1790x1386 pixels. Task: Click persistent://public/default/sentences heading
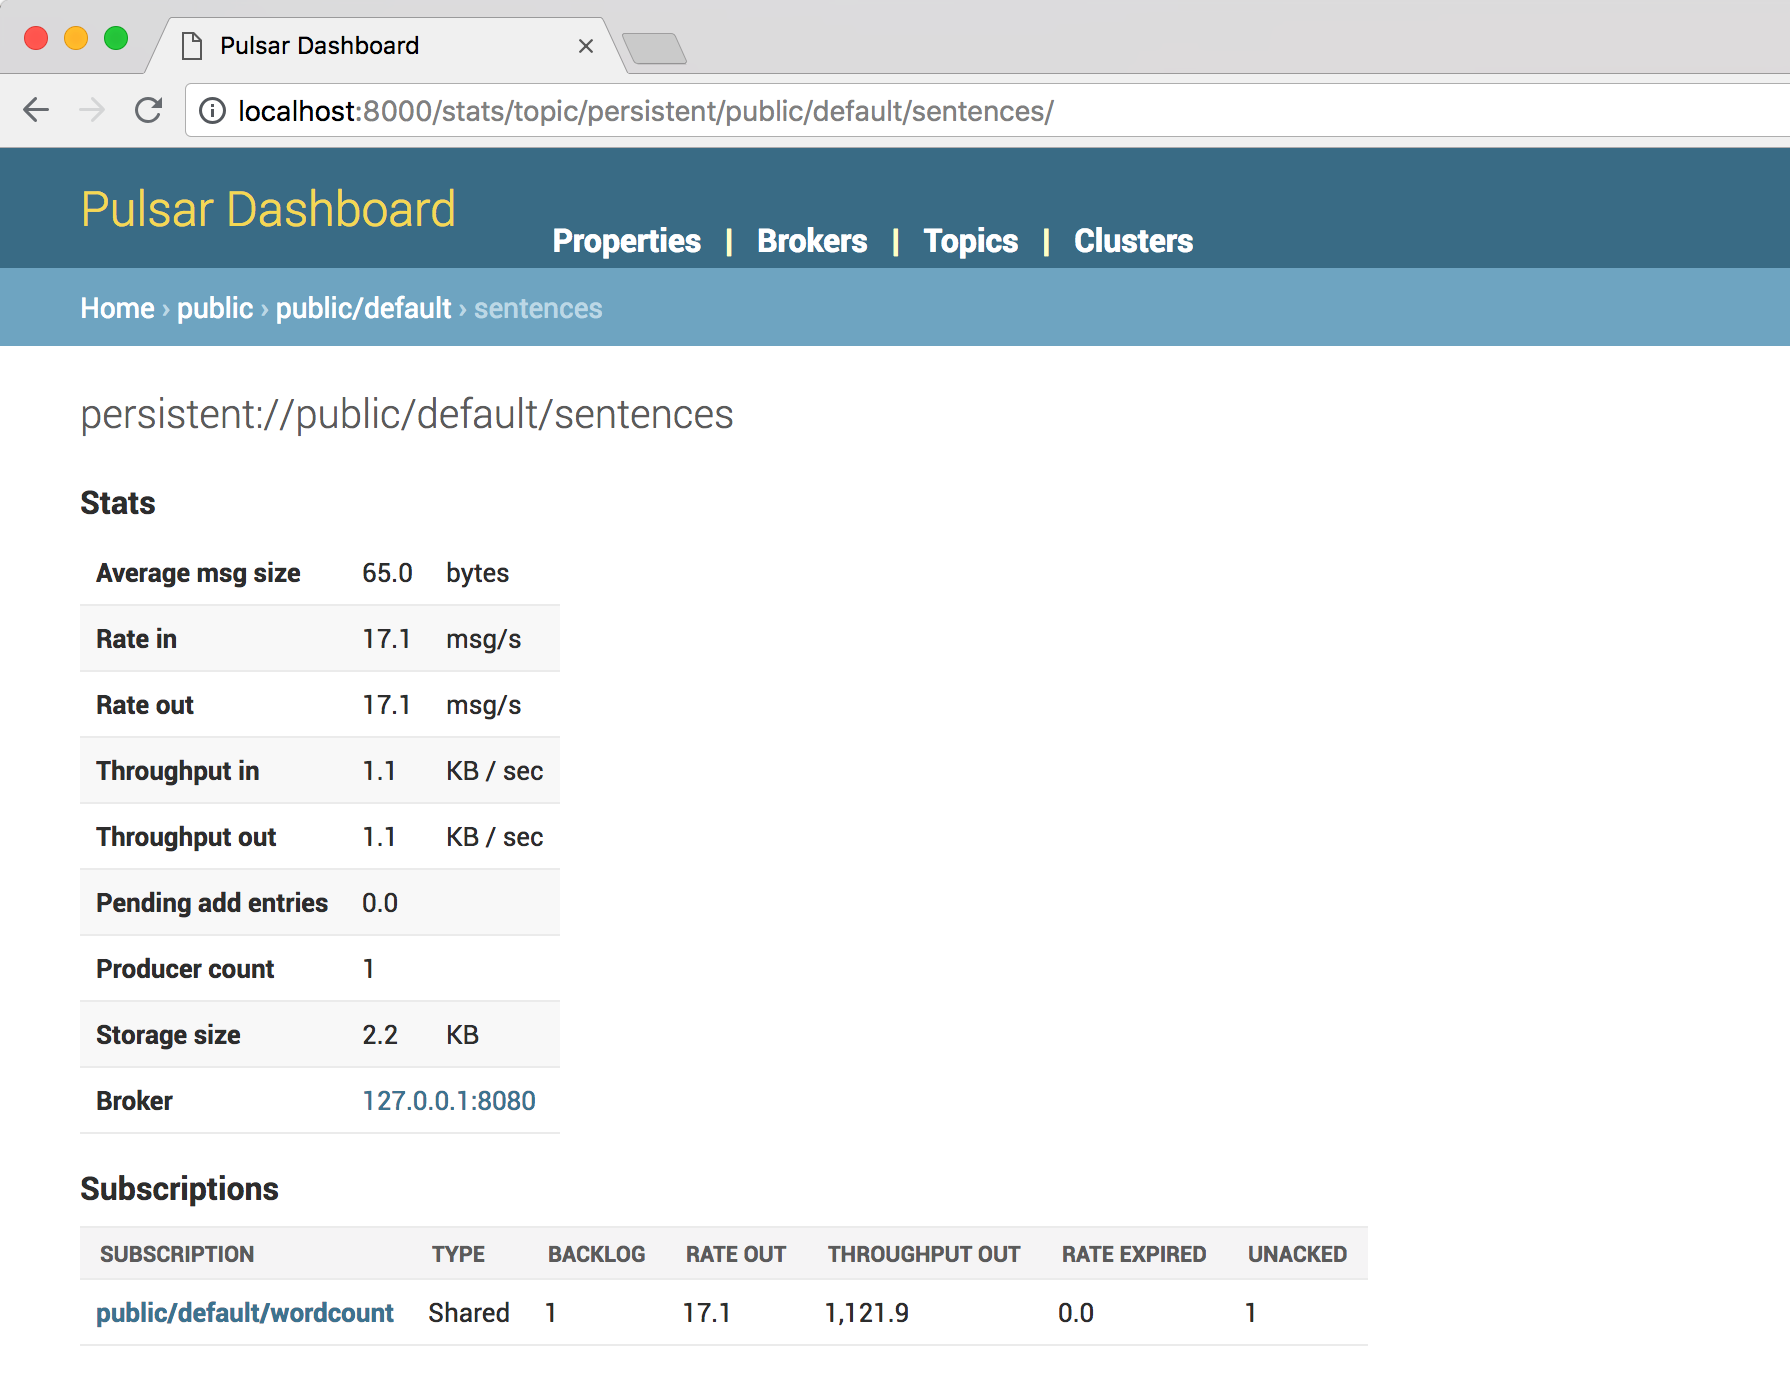(x=407, y=414)
